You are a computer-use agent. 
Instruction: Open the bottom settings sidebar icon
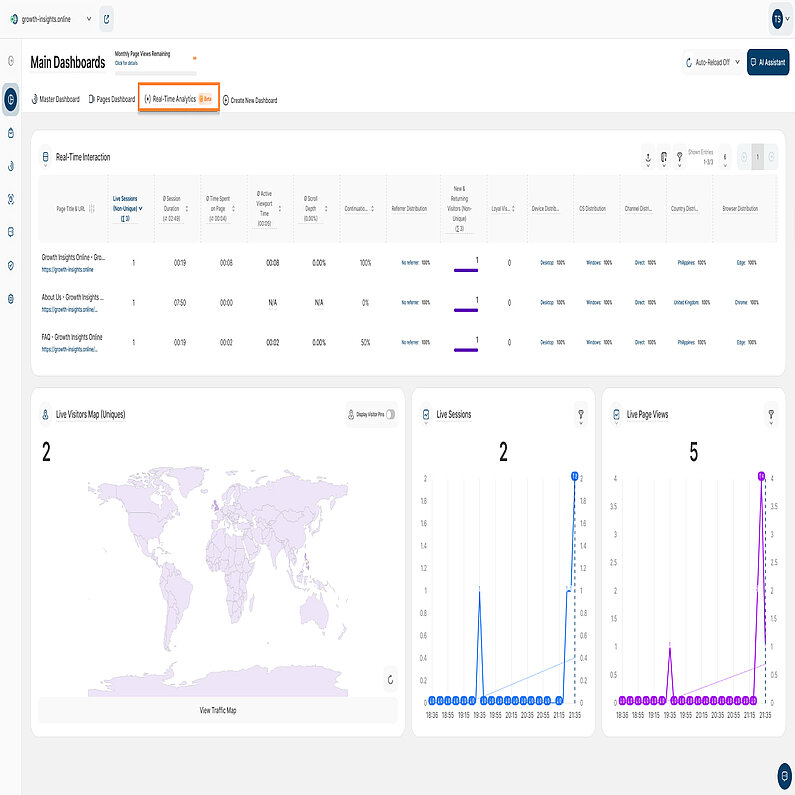[x=11, y=299]
